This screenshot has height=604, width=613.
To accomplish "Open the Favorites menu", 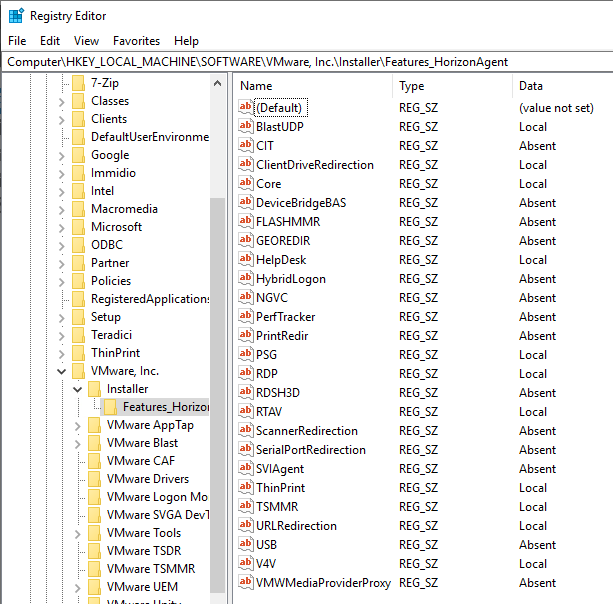I will (x=136, y=41).
